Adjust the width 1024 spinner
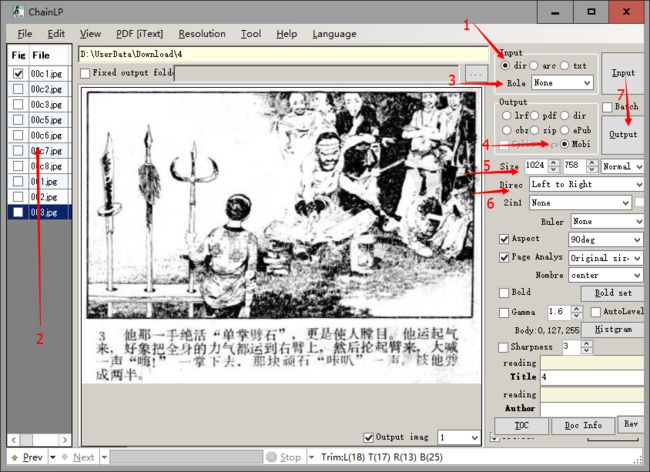 (553, 166)
